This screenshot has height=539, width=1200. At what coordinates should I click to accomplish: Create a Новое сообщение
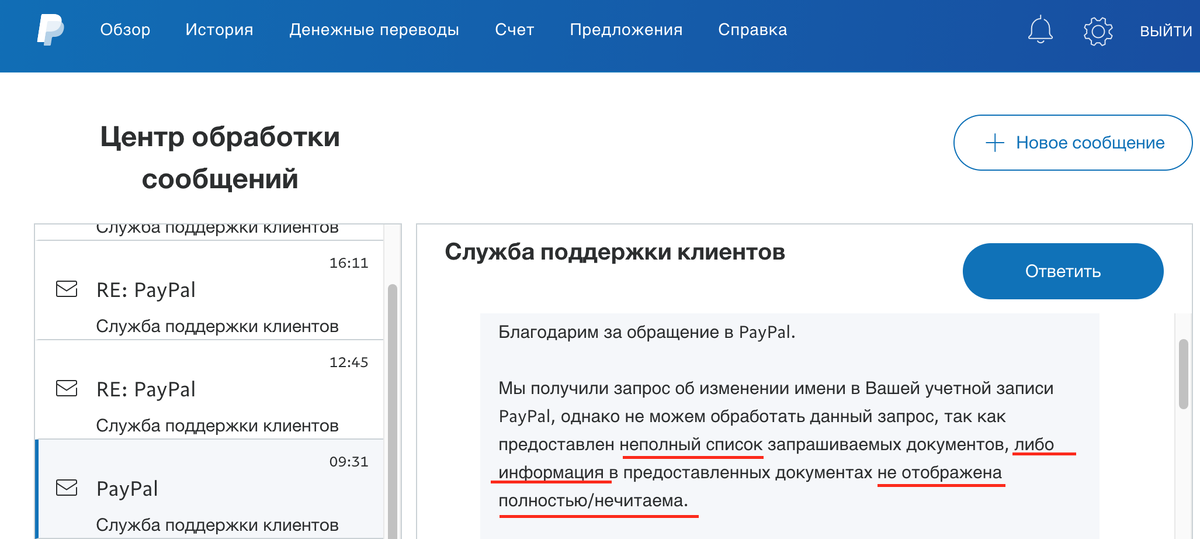click(x=1073, y=143)
